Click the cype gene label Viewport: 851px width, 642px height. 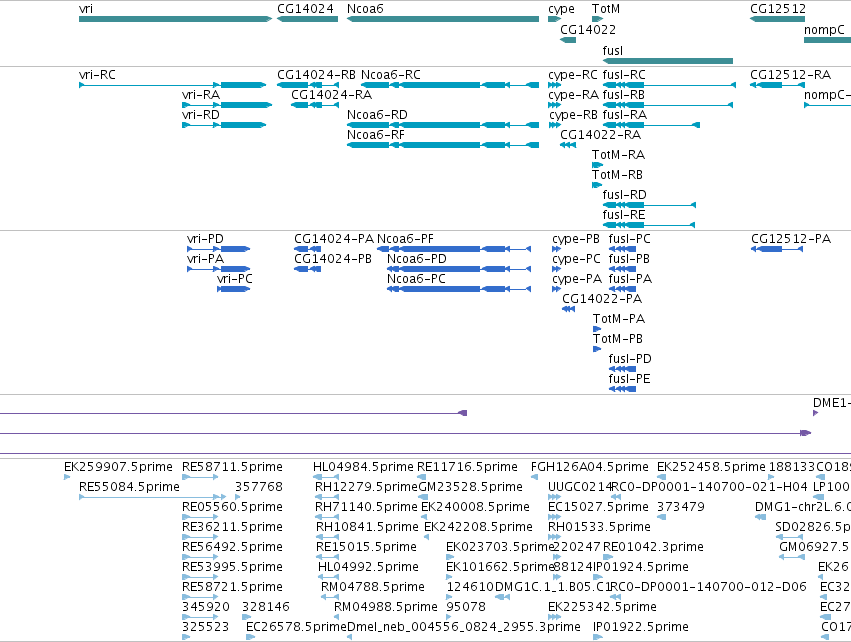click(x=561, y=9)
